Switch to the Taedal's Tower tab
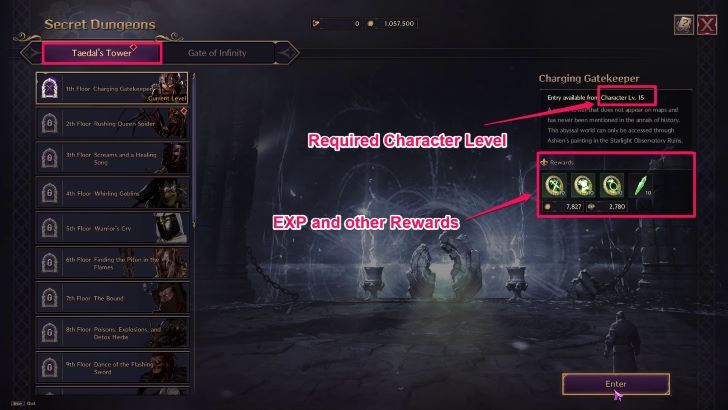Image resolution: width=728 pixels, height=410 pixels. [102, 53]
